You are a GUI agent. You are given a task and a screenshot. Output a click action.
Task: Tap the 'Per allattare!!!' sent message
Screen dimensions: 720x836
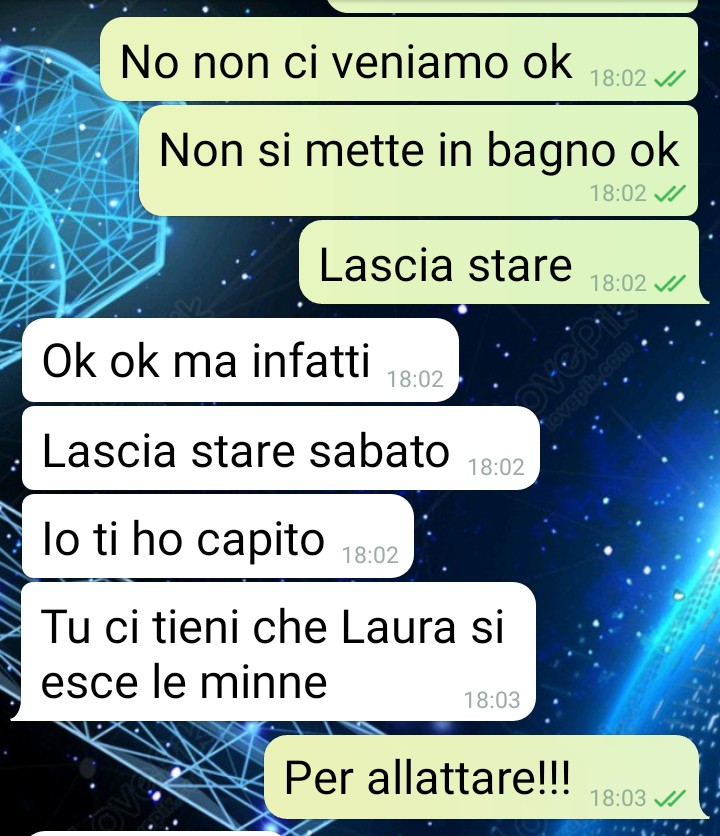click(483, 777)
